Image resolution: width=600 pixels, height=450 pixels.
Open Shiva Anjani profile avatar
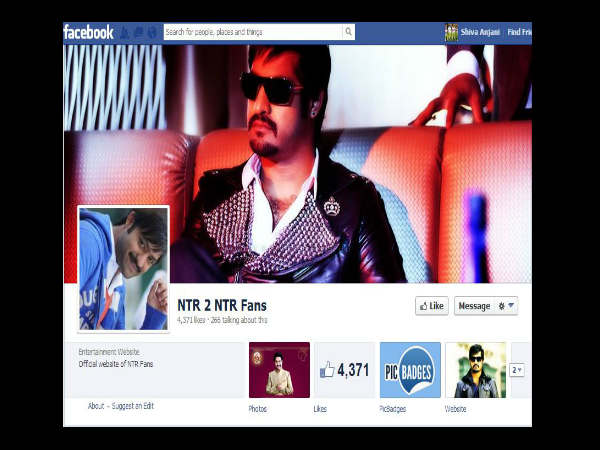[x=451, y=33]
